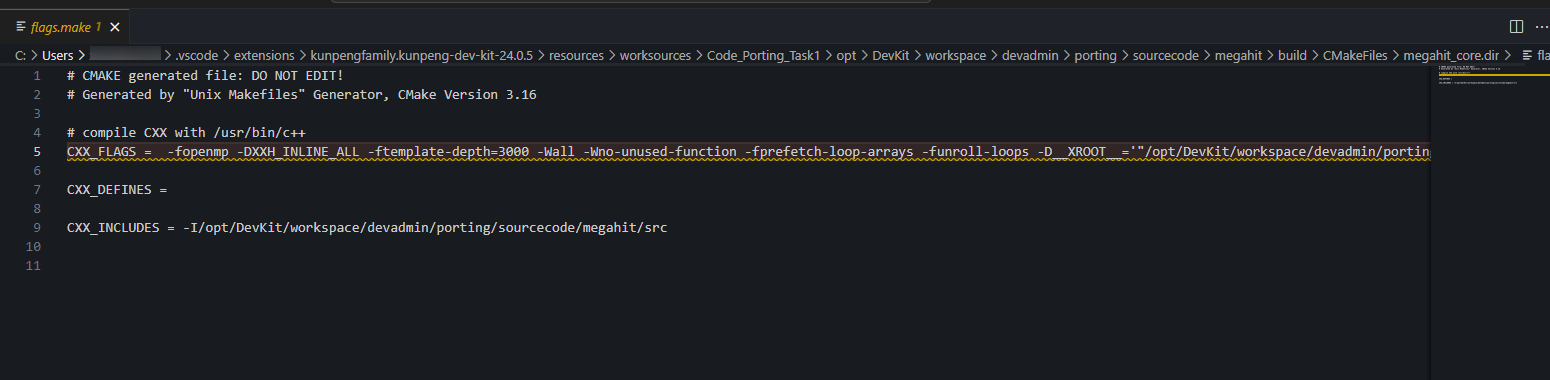Select the build breadcrumb folder
Image resolution: width=1550 pixels, height=380 pixels.
click(x=1292, y=55)
